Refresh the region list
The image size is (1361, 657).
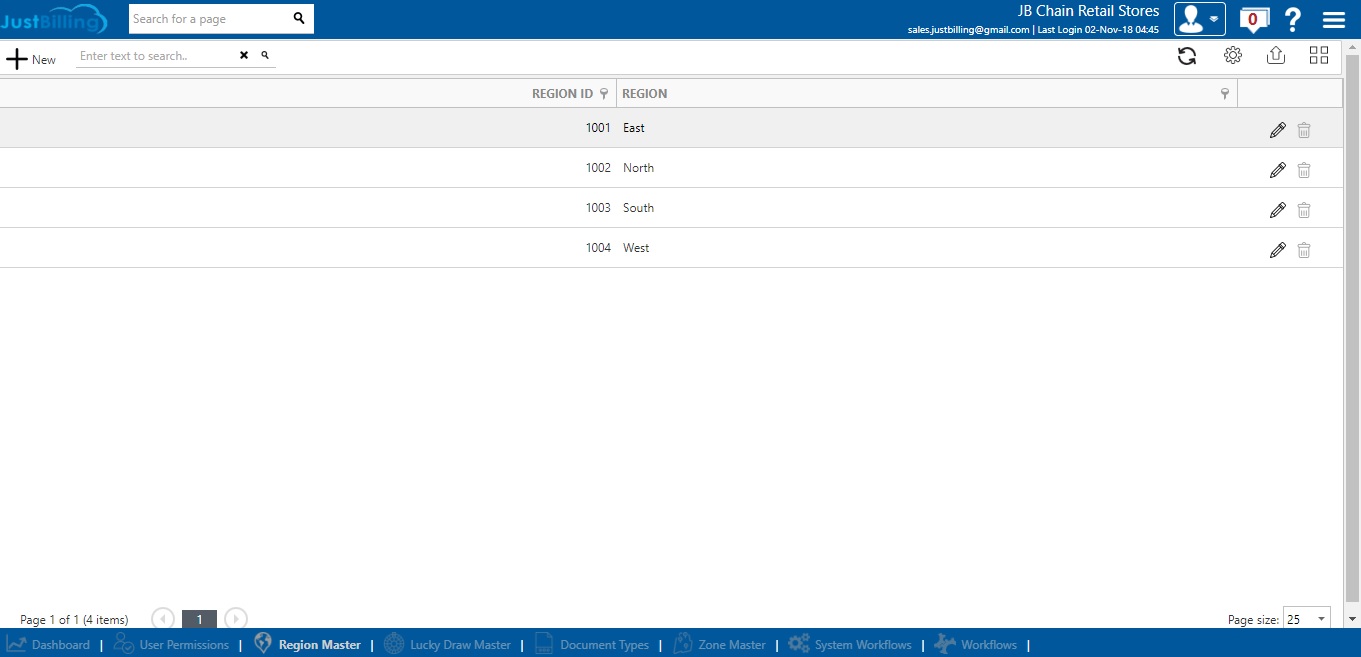pyautogui.click(x=1187, y=56)
